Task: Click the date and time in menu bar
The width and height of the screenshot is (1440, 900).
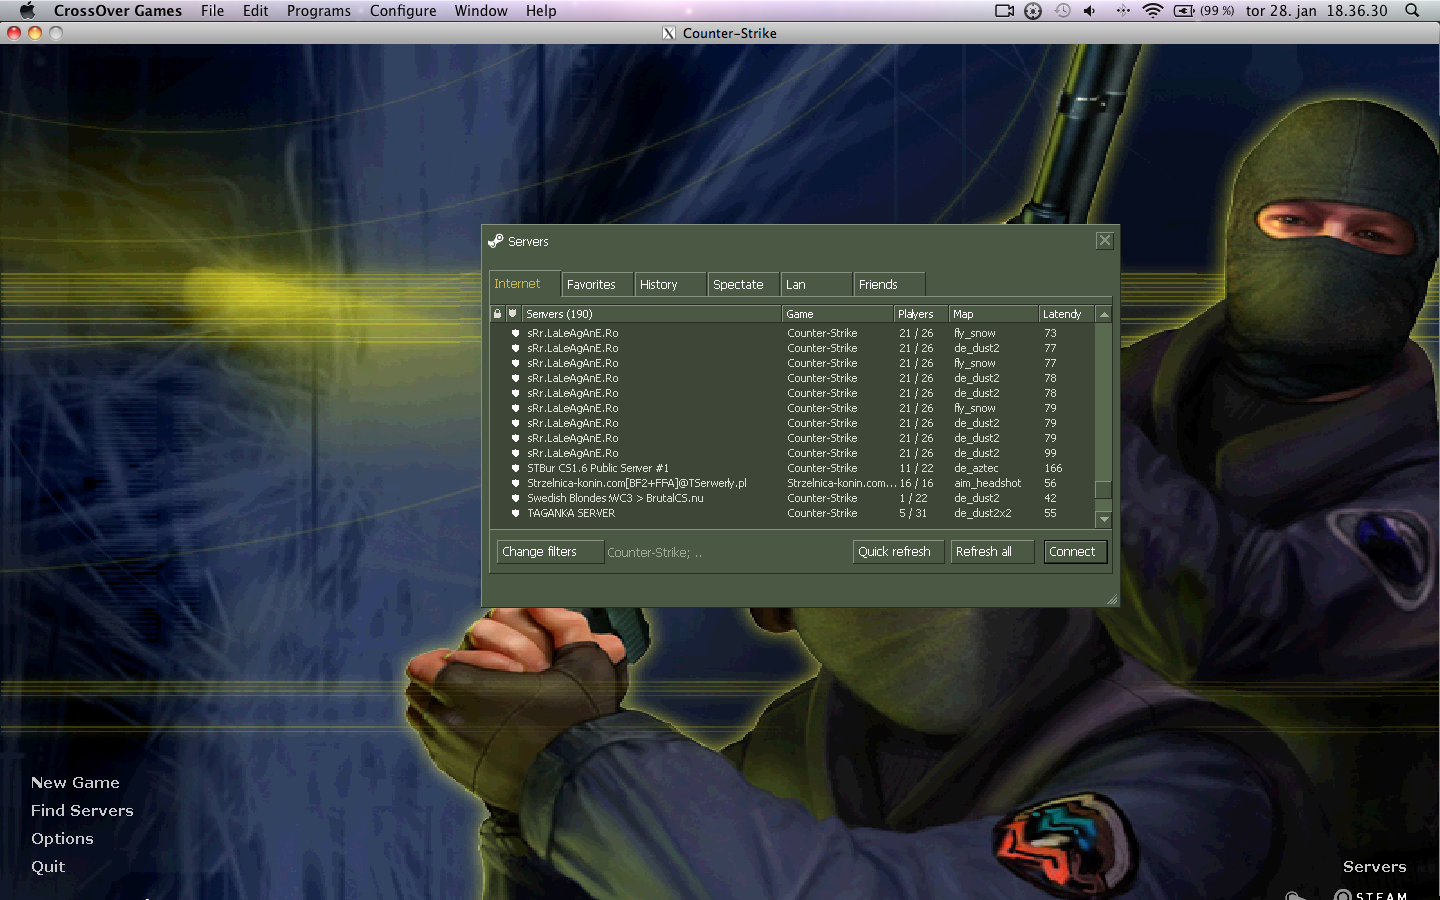Action: pyautogui.click(x=1316, y=11)
